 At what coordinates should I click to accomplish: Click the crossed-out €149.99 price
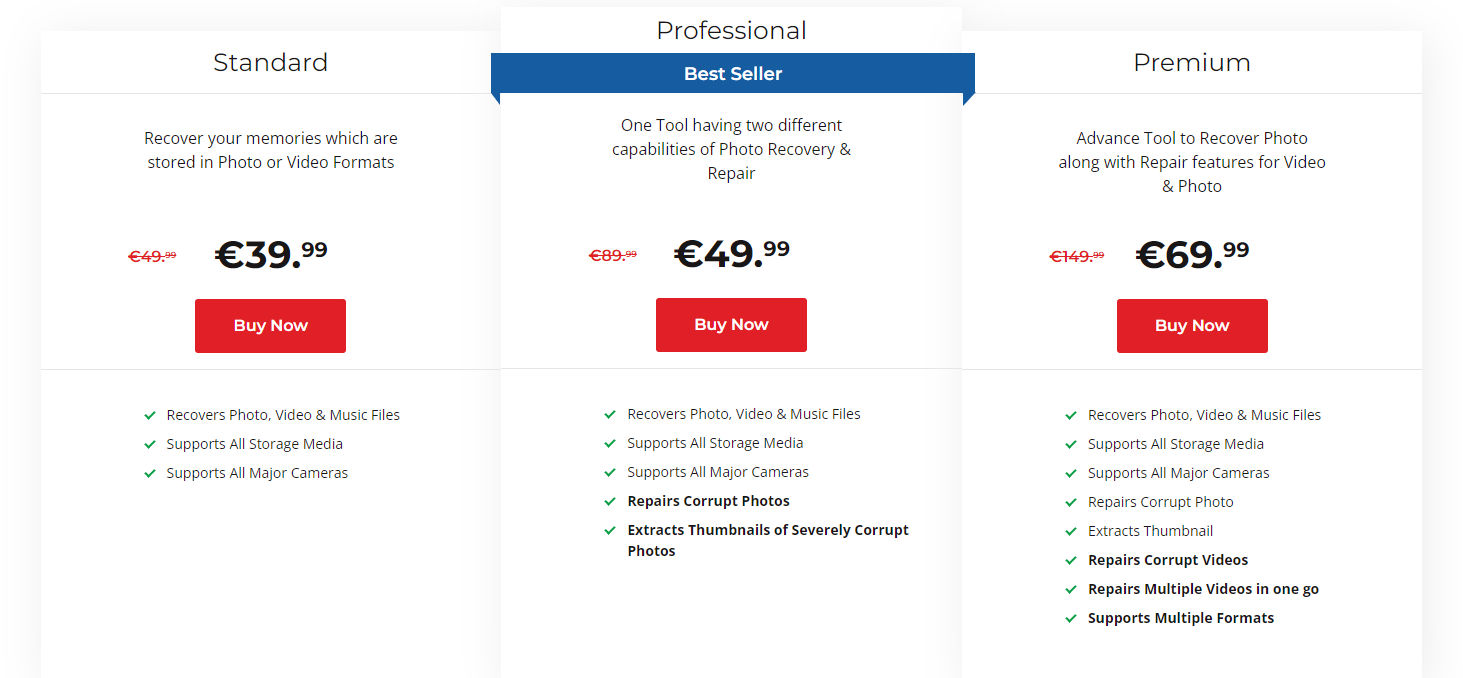coord(1077,256)
